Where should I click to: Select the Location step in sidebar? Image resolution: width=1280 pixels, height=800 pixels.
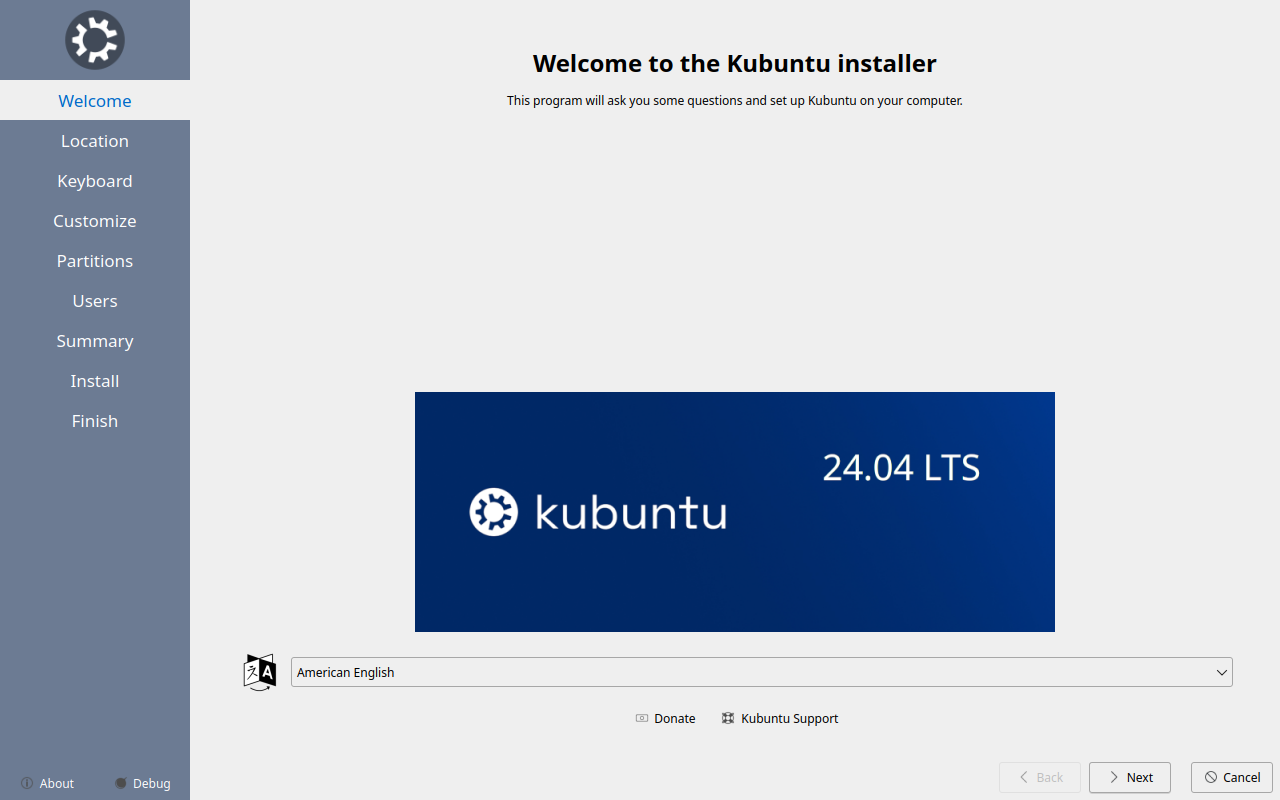95,140
